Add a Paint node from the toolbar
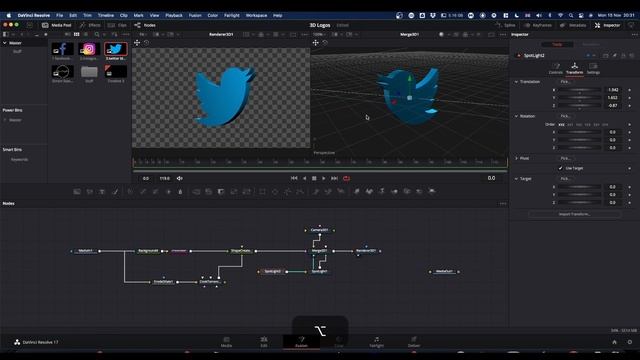 tap(115, 191)
